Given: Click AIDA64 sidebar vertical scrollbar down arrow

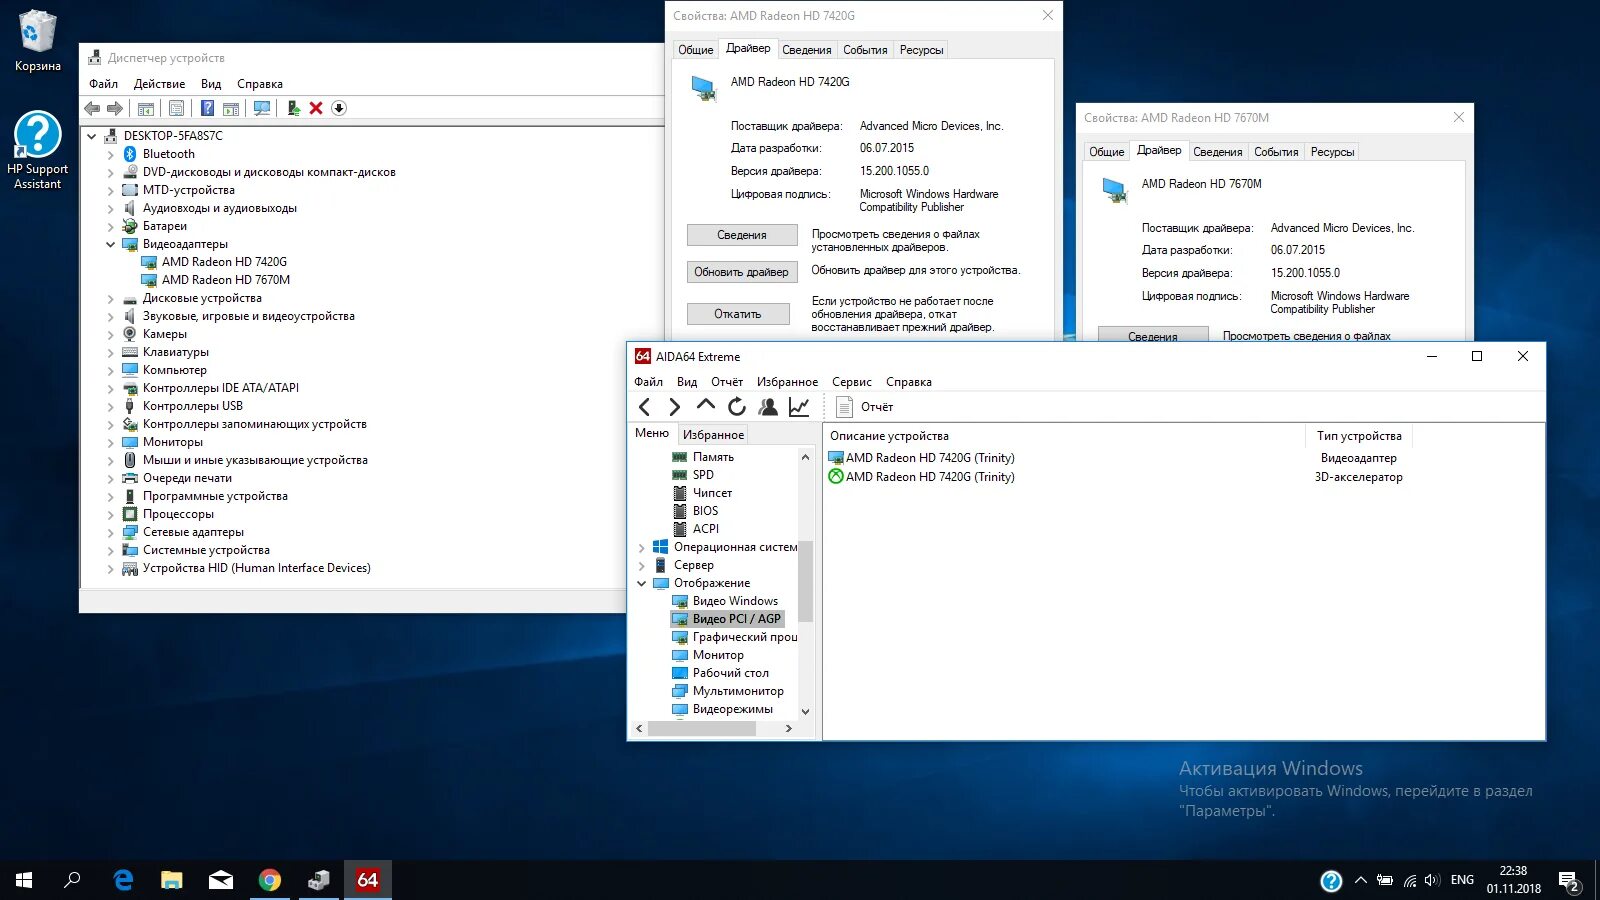Looking at the screenshot, I should click(x=806, y=711).
